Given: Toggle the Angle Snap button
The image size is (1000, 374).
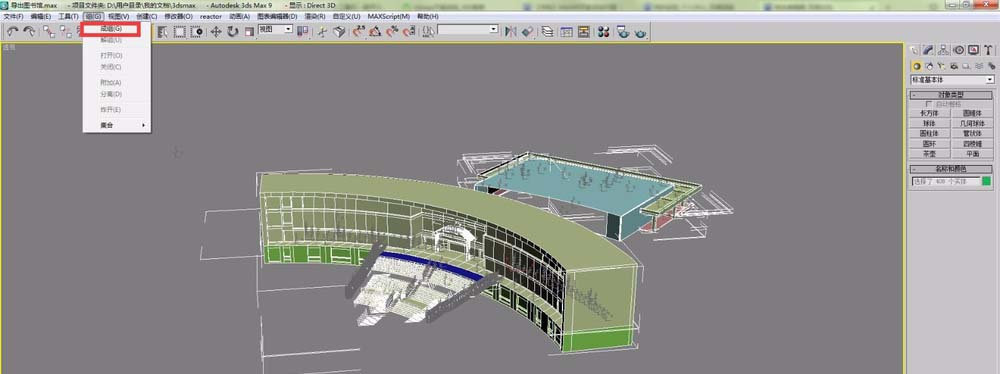Looking at the screenshot, I should click(375, 31).
